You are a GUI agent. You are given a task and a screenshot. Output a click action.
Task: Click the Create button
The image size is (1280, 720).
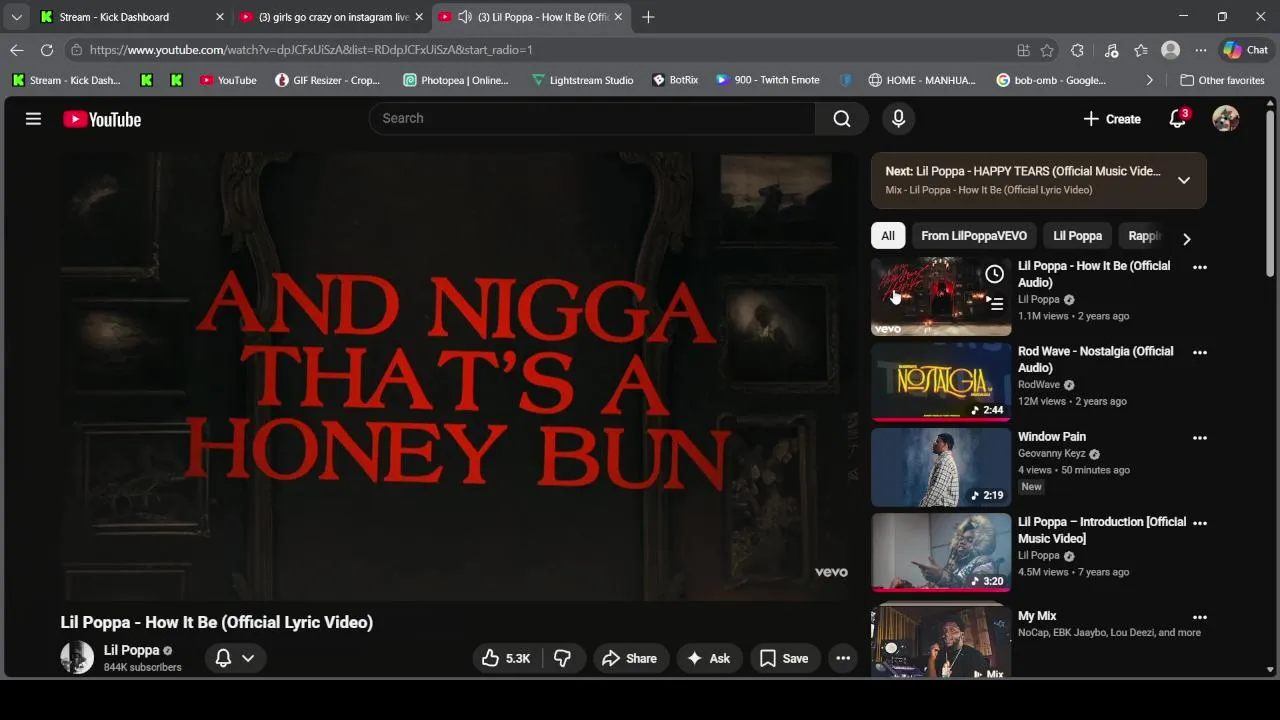[1111, 119]
